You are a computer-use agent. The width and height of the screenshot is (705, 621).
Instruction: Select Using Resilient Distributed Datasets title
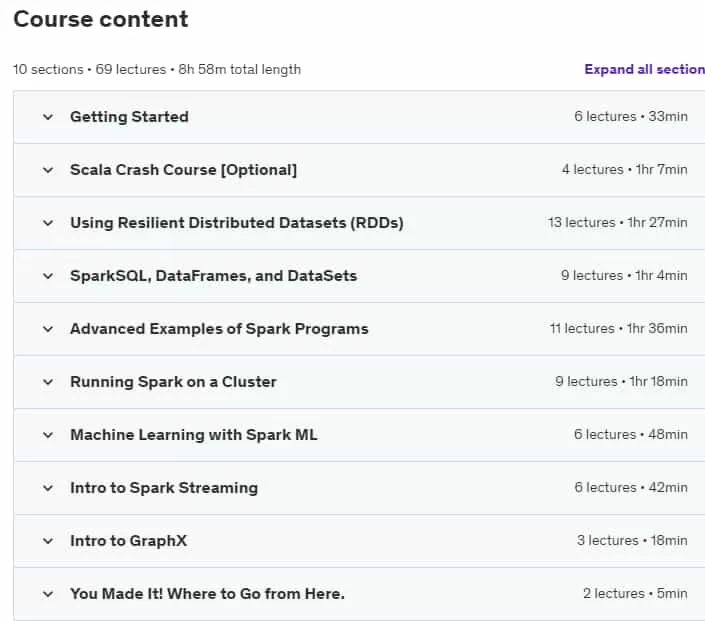point(237,223)
